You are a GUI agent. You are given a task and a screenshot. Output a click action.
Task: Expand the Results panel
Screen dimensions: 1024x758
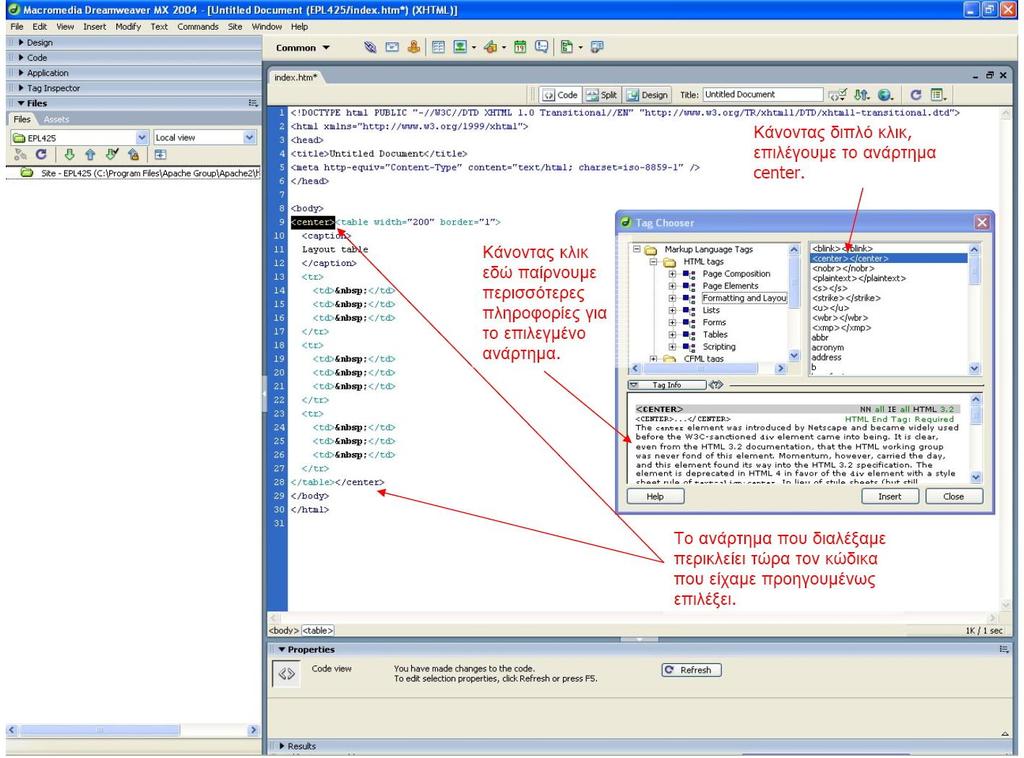pos(282,746)
